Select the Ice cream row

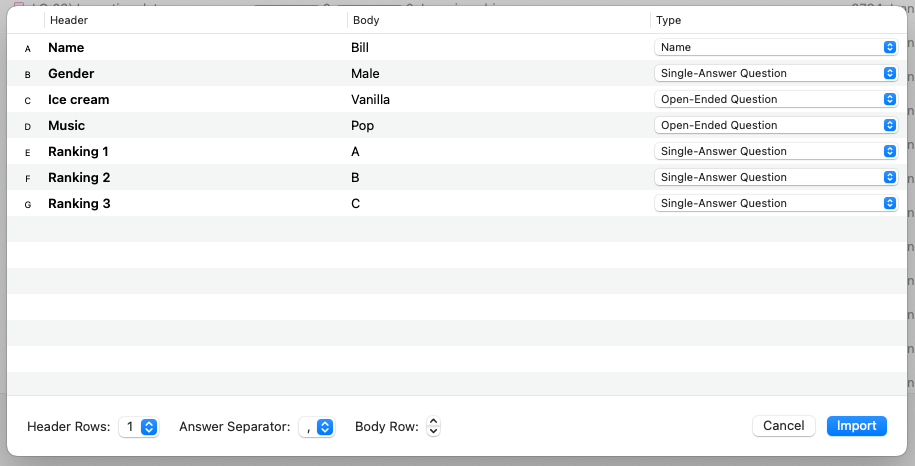tap(78, 99)
